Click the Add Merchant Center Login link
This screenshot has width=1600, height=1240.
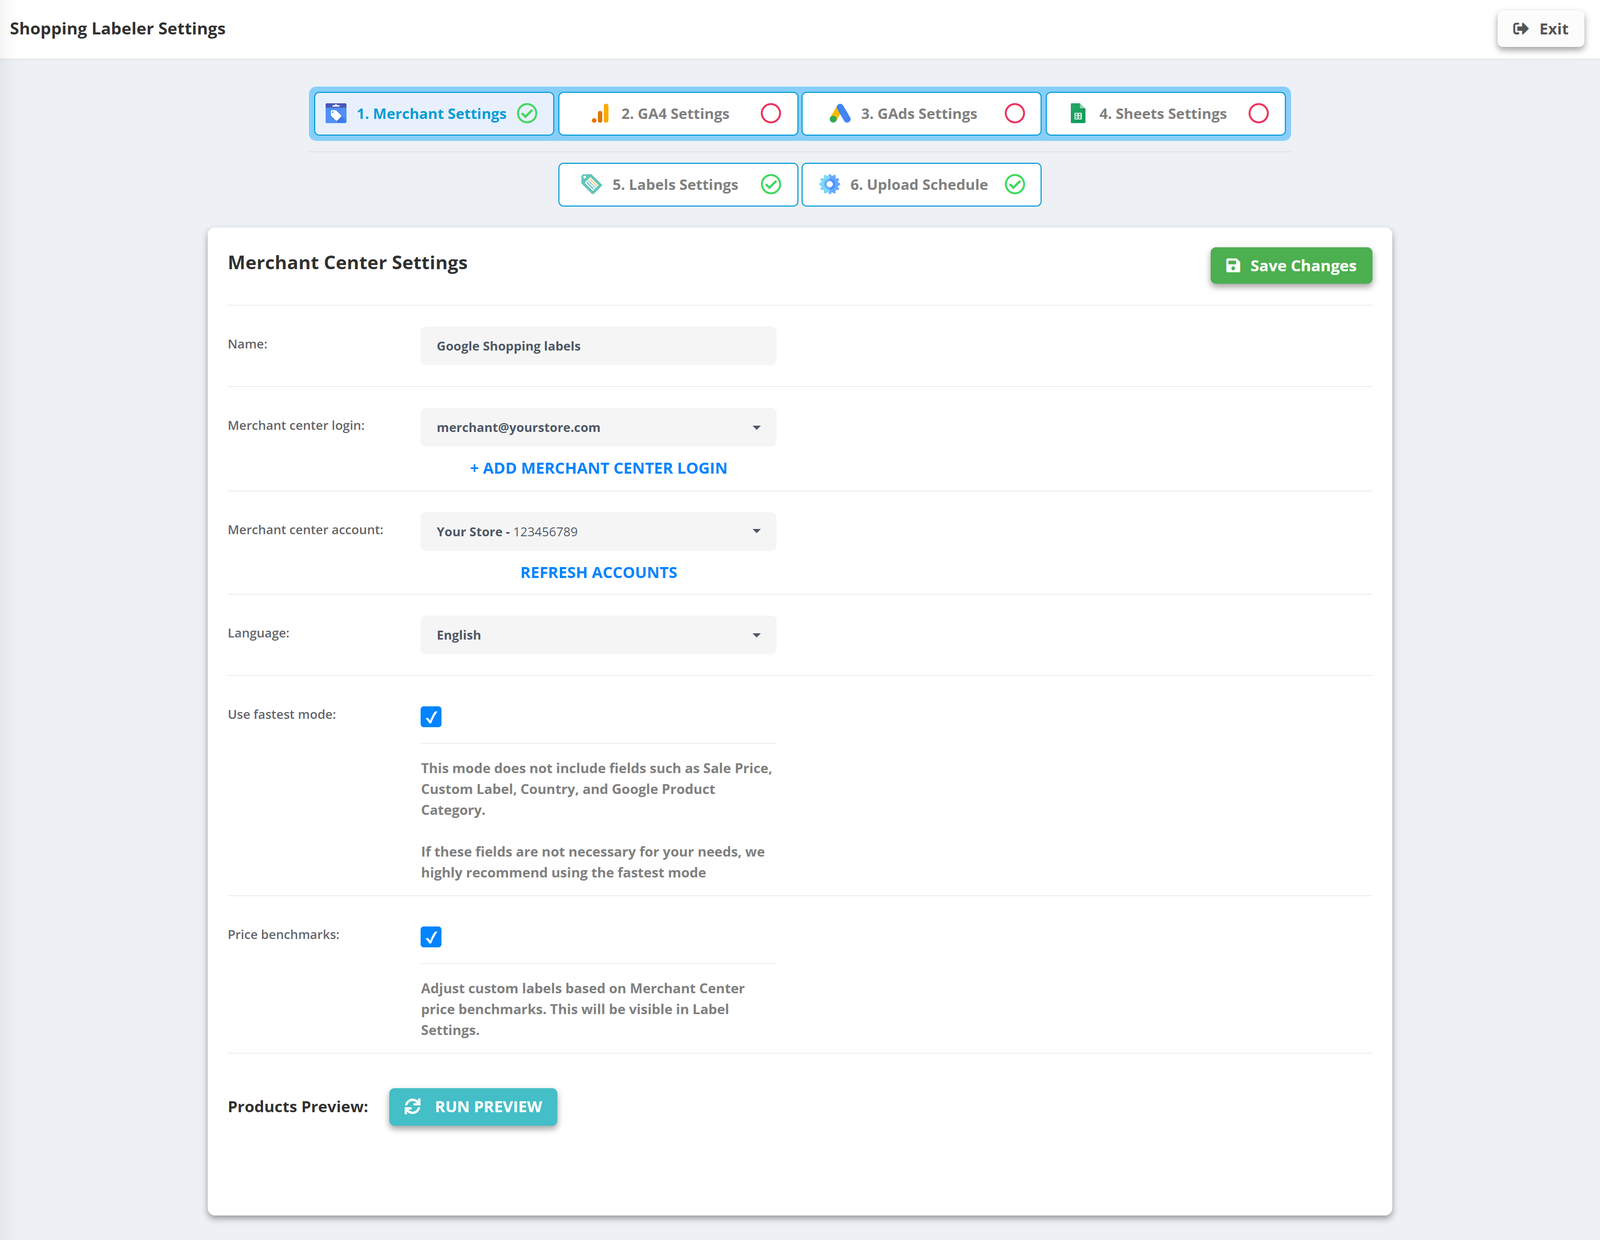pyautogui.click(x=598, y=468)
